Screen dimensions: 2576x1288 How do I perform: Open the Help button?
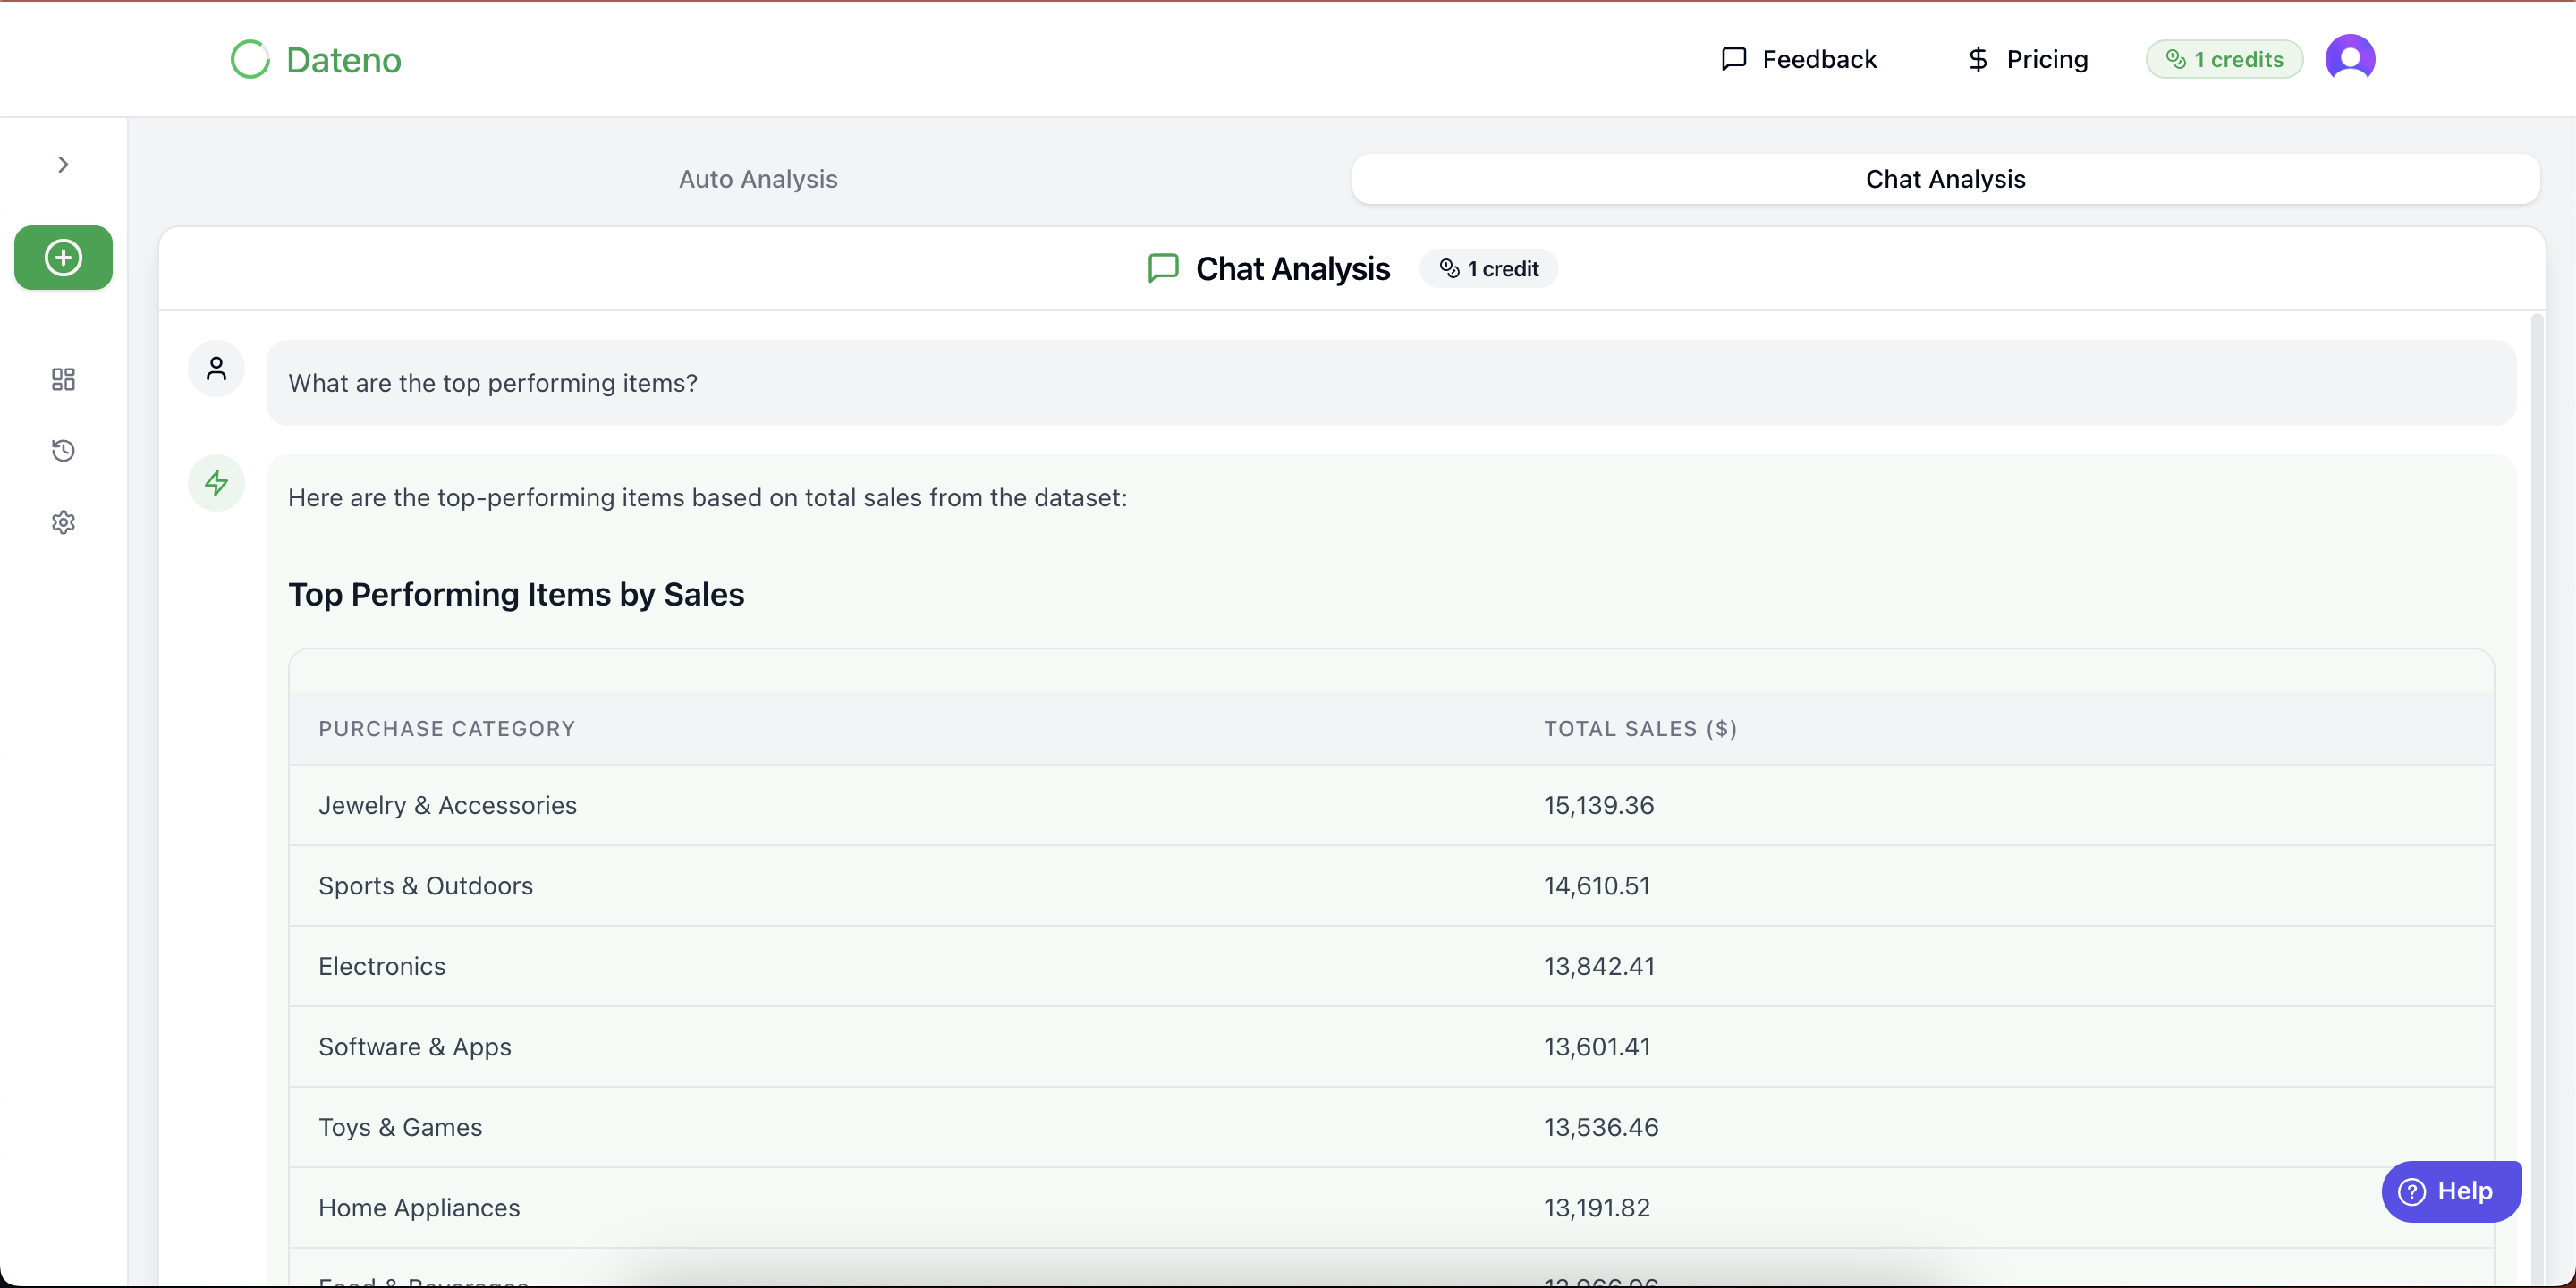2451,1191
